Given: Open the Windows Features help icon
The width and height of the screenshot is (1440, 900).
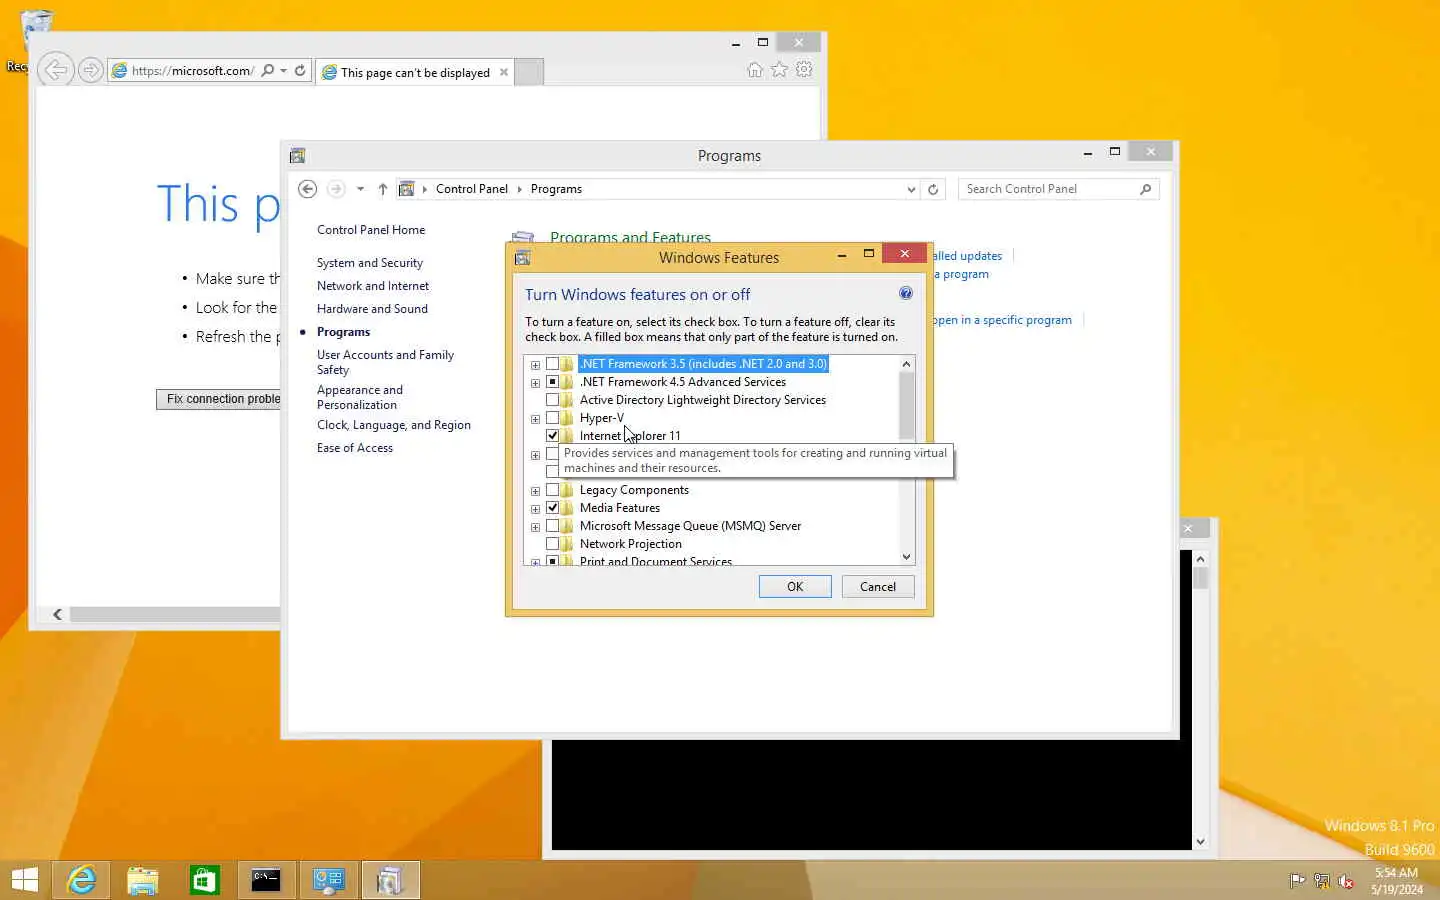Looking at the screenshot, I should 905,293.
